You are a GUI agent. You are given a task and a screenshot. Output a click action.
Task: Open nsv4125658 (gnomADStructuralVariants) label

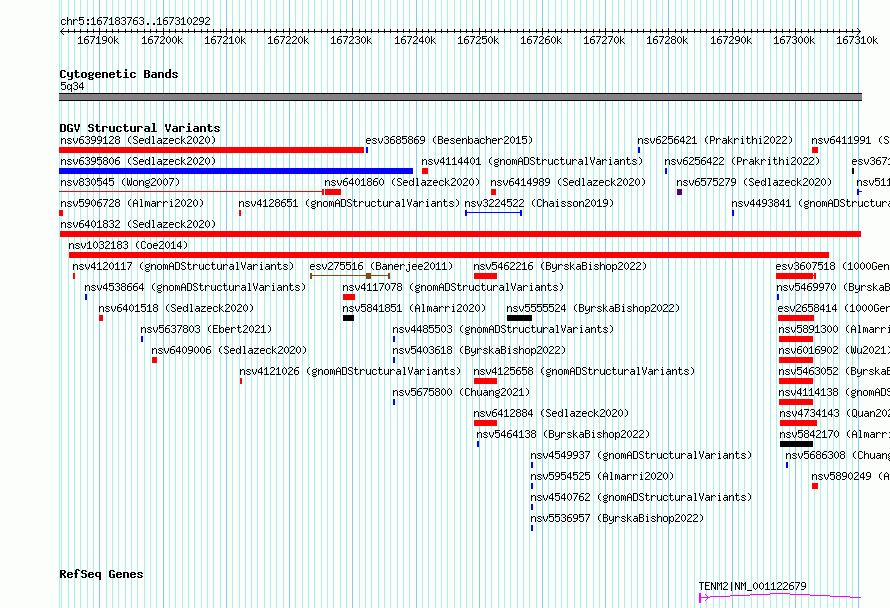coord(585,371)
